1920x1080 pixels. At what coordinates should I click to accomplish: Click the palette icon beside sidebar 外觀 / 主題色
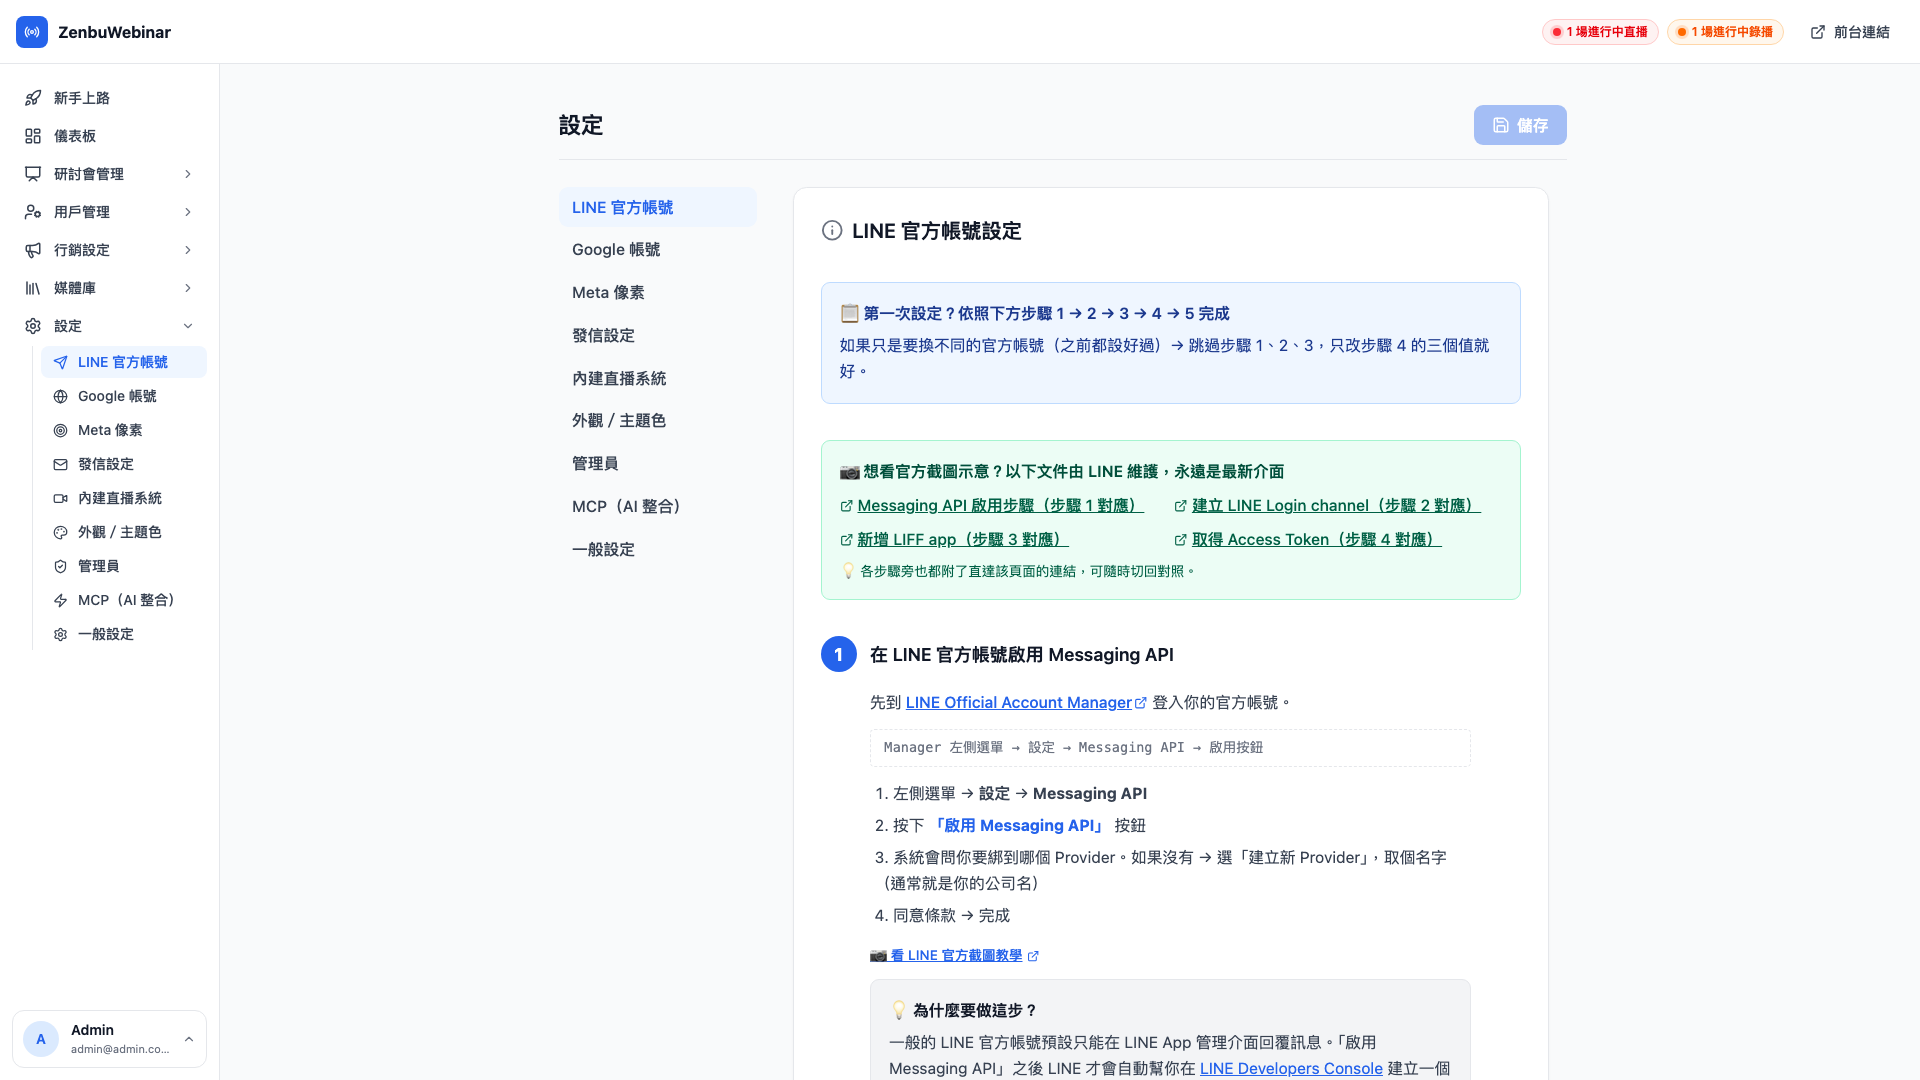tap(61, 532)
